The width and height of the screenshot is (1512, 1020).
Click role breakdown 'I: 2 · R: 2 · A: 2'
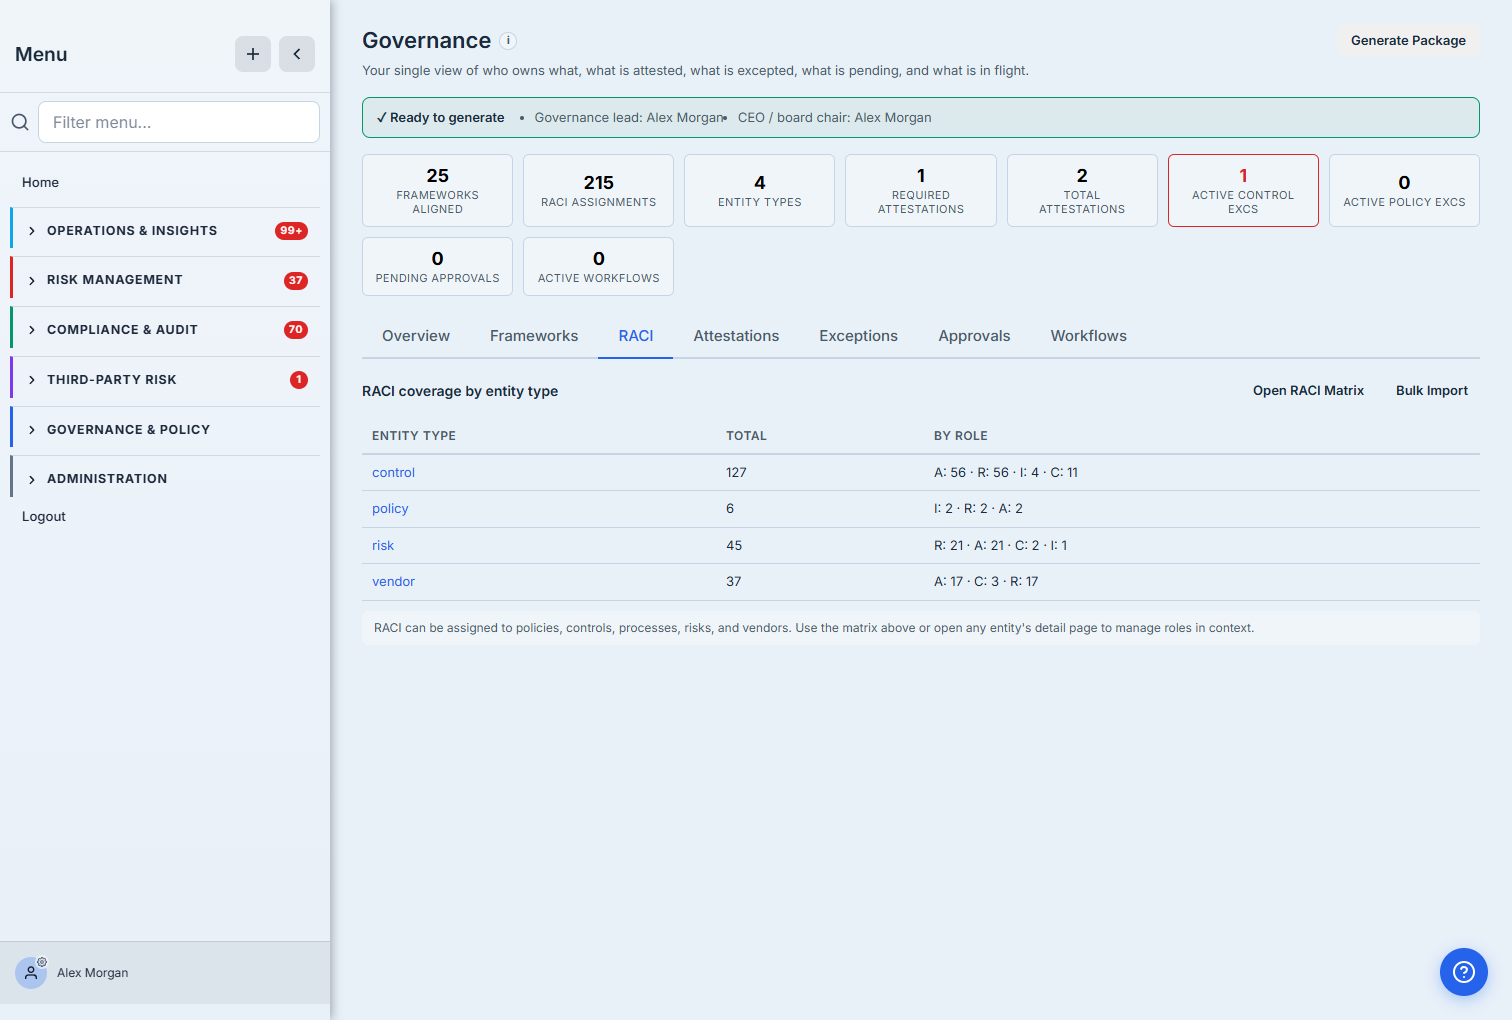[978, 509]
